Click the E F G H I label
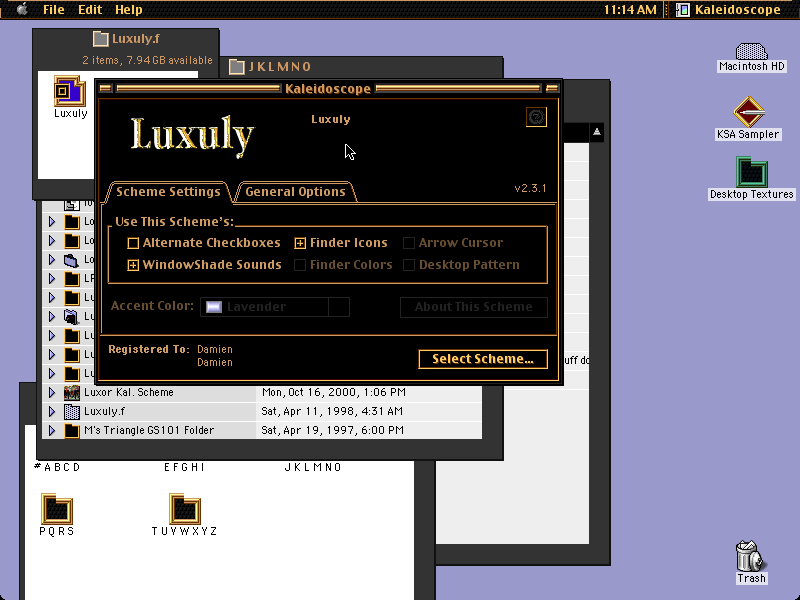The height and width of the screenshot is (600, 800). [184, 467]
